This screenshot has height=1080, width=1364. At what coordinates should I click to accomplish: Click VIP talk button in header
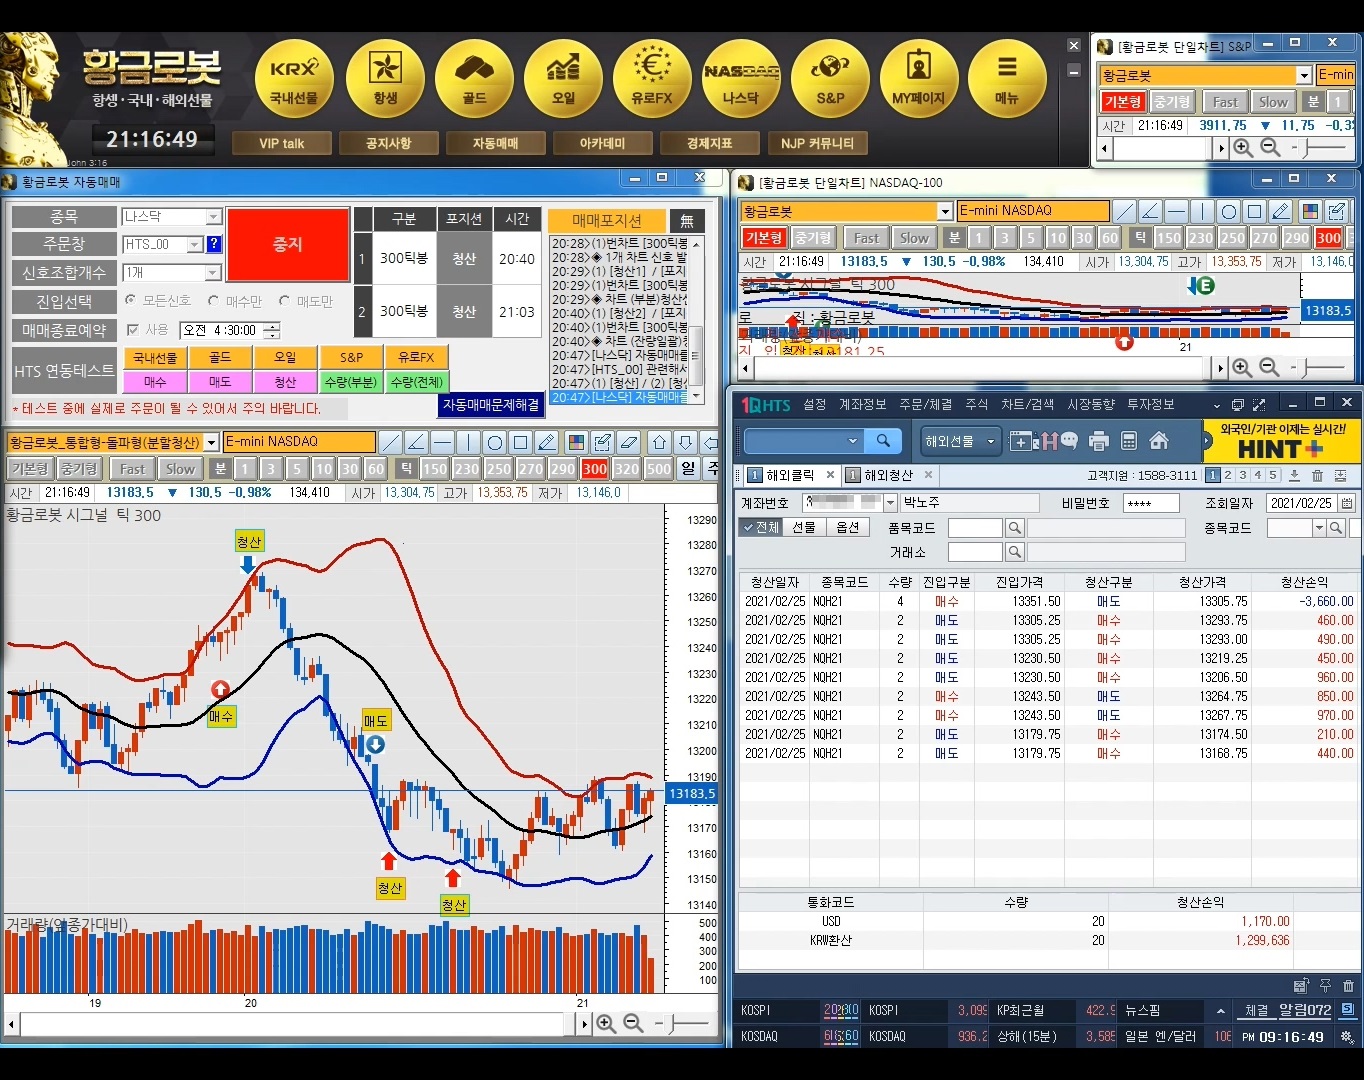(281, 143)
